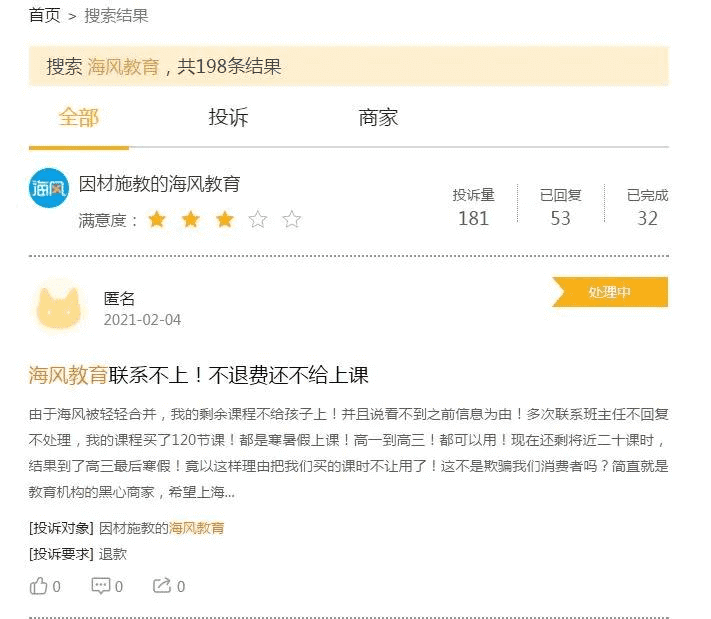Viewport: 711px width, 619px height.
Task: Open complaint title 海风教育联系不上！不退费还不给上课
Action: [x=199, y=375]
